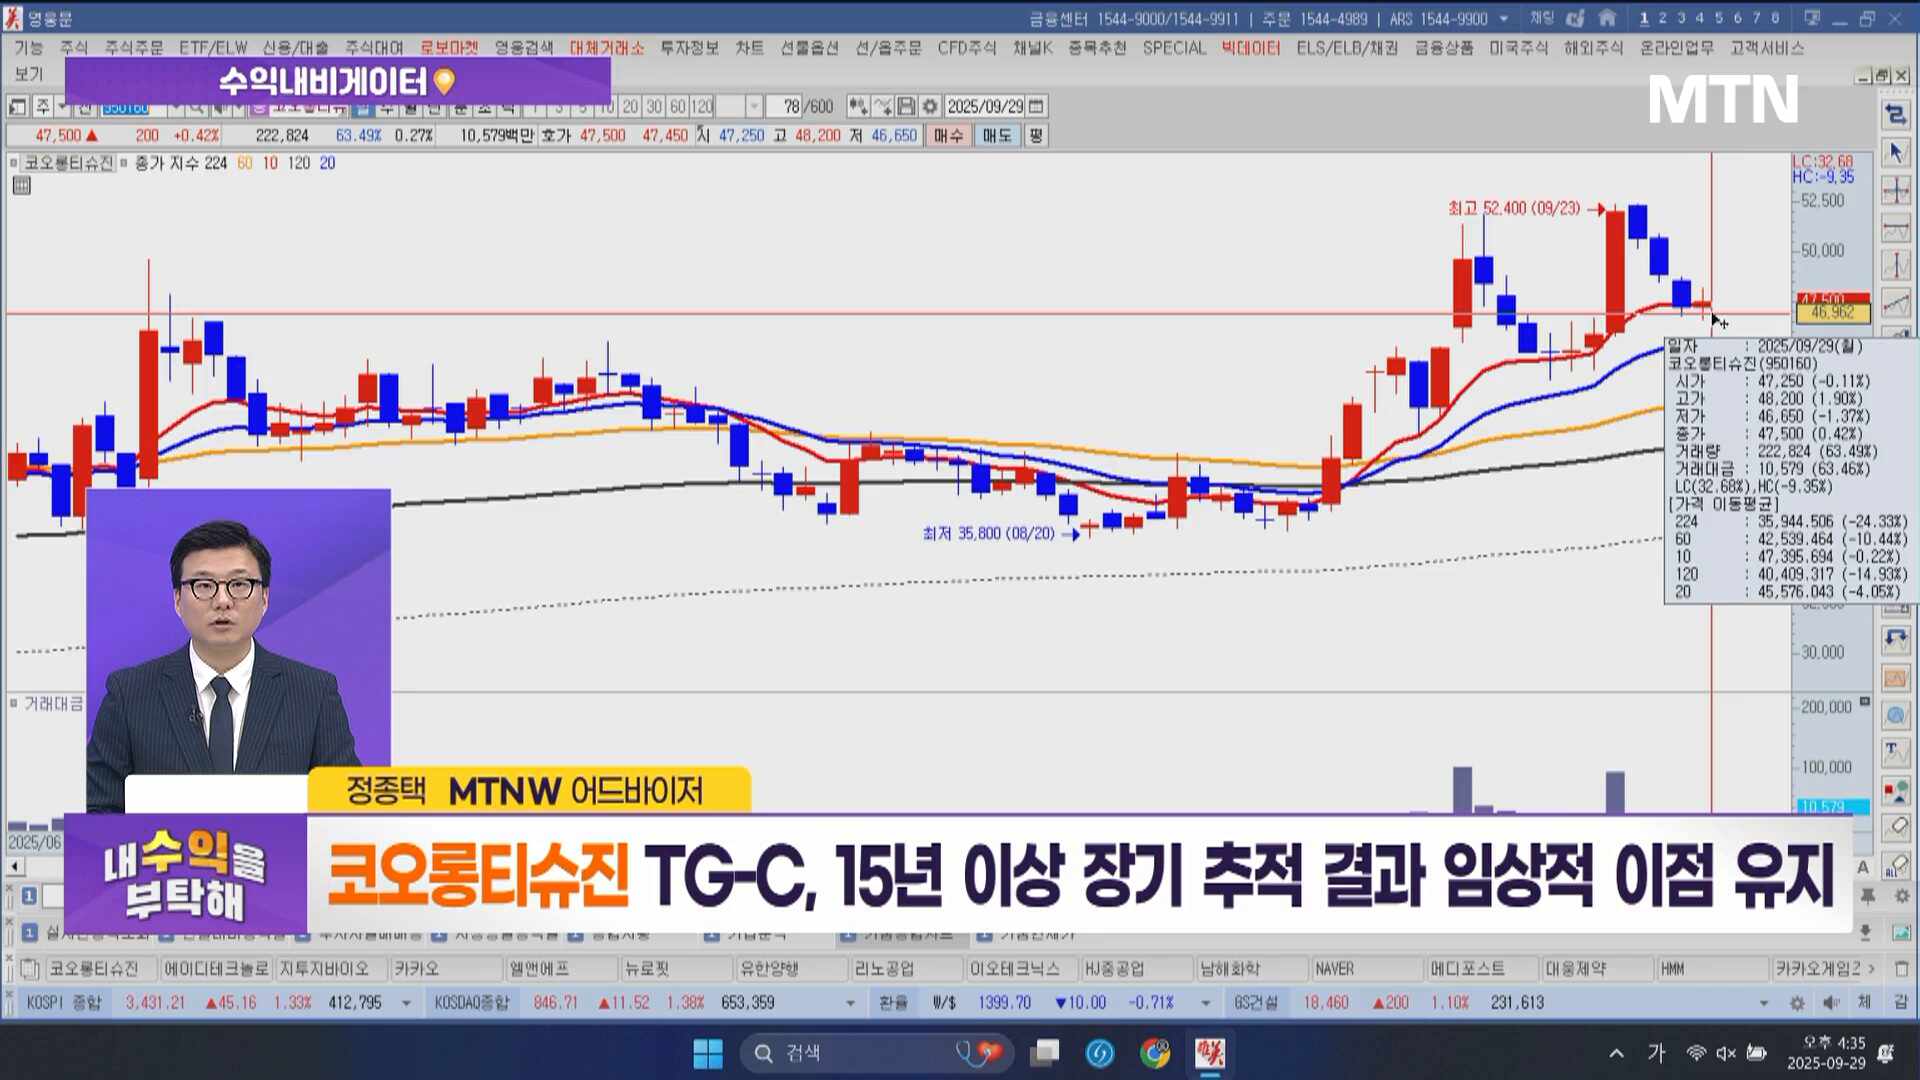This screenshot has width=1920, height=1080.
Task: Expand the KOSPI 종합 index dropdown
Action: pos(406,1003)
